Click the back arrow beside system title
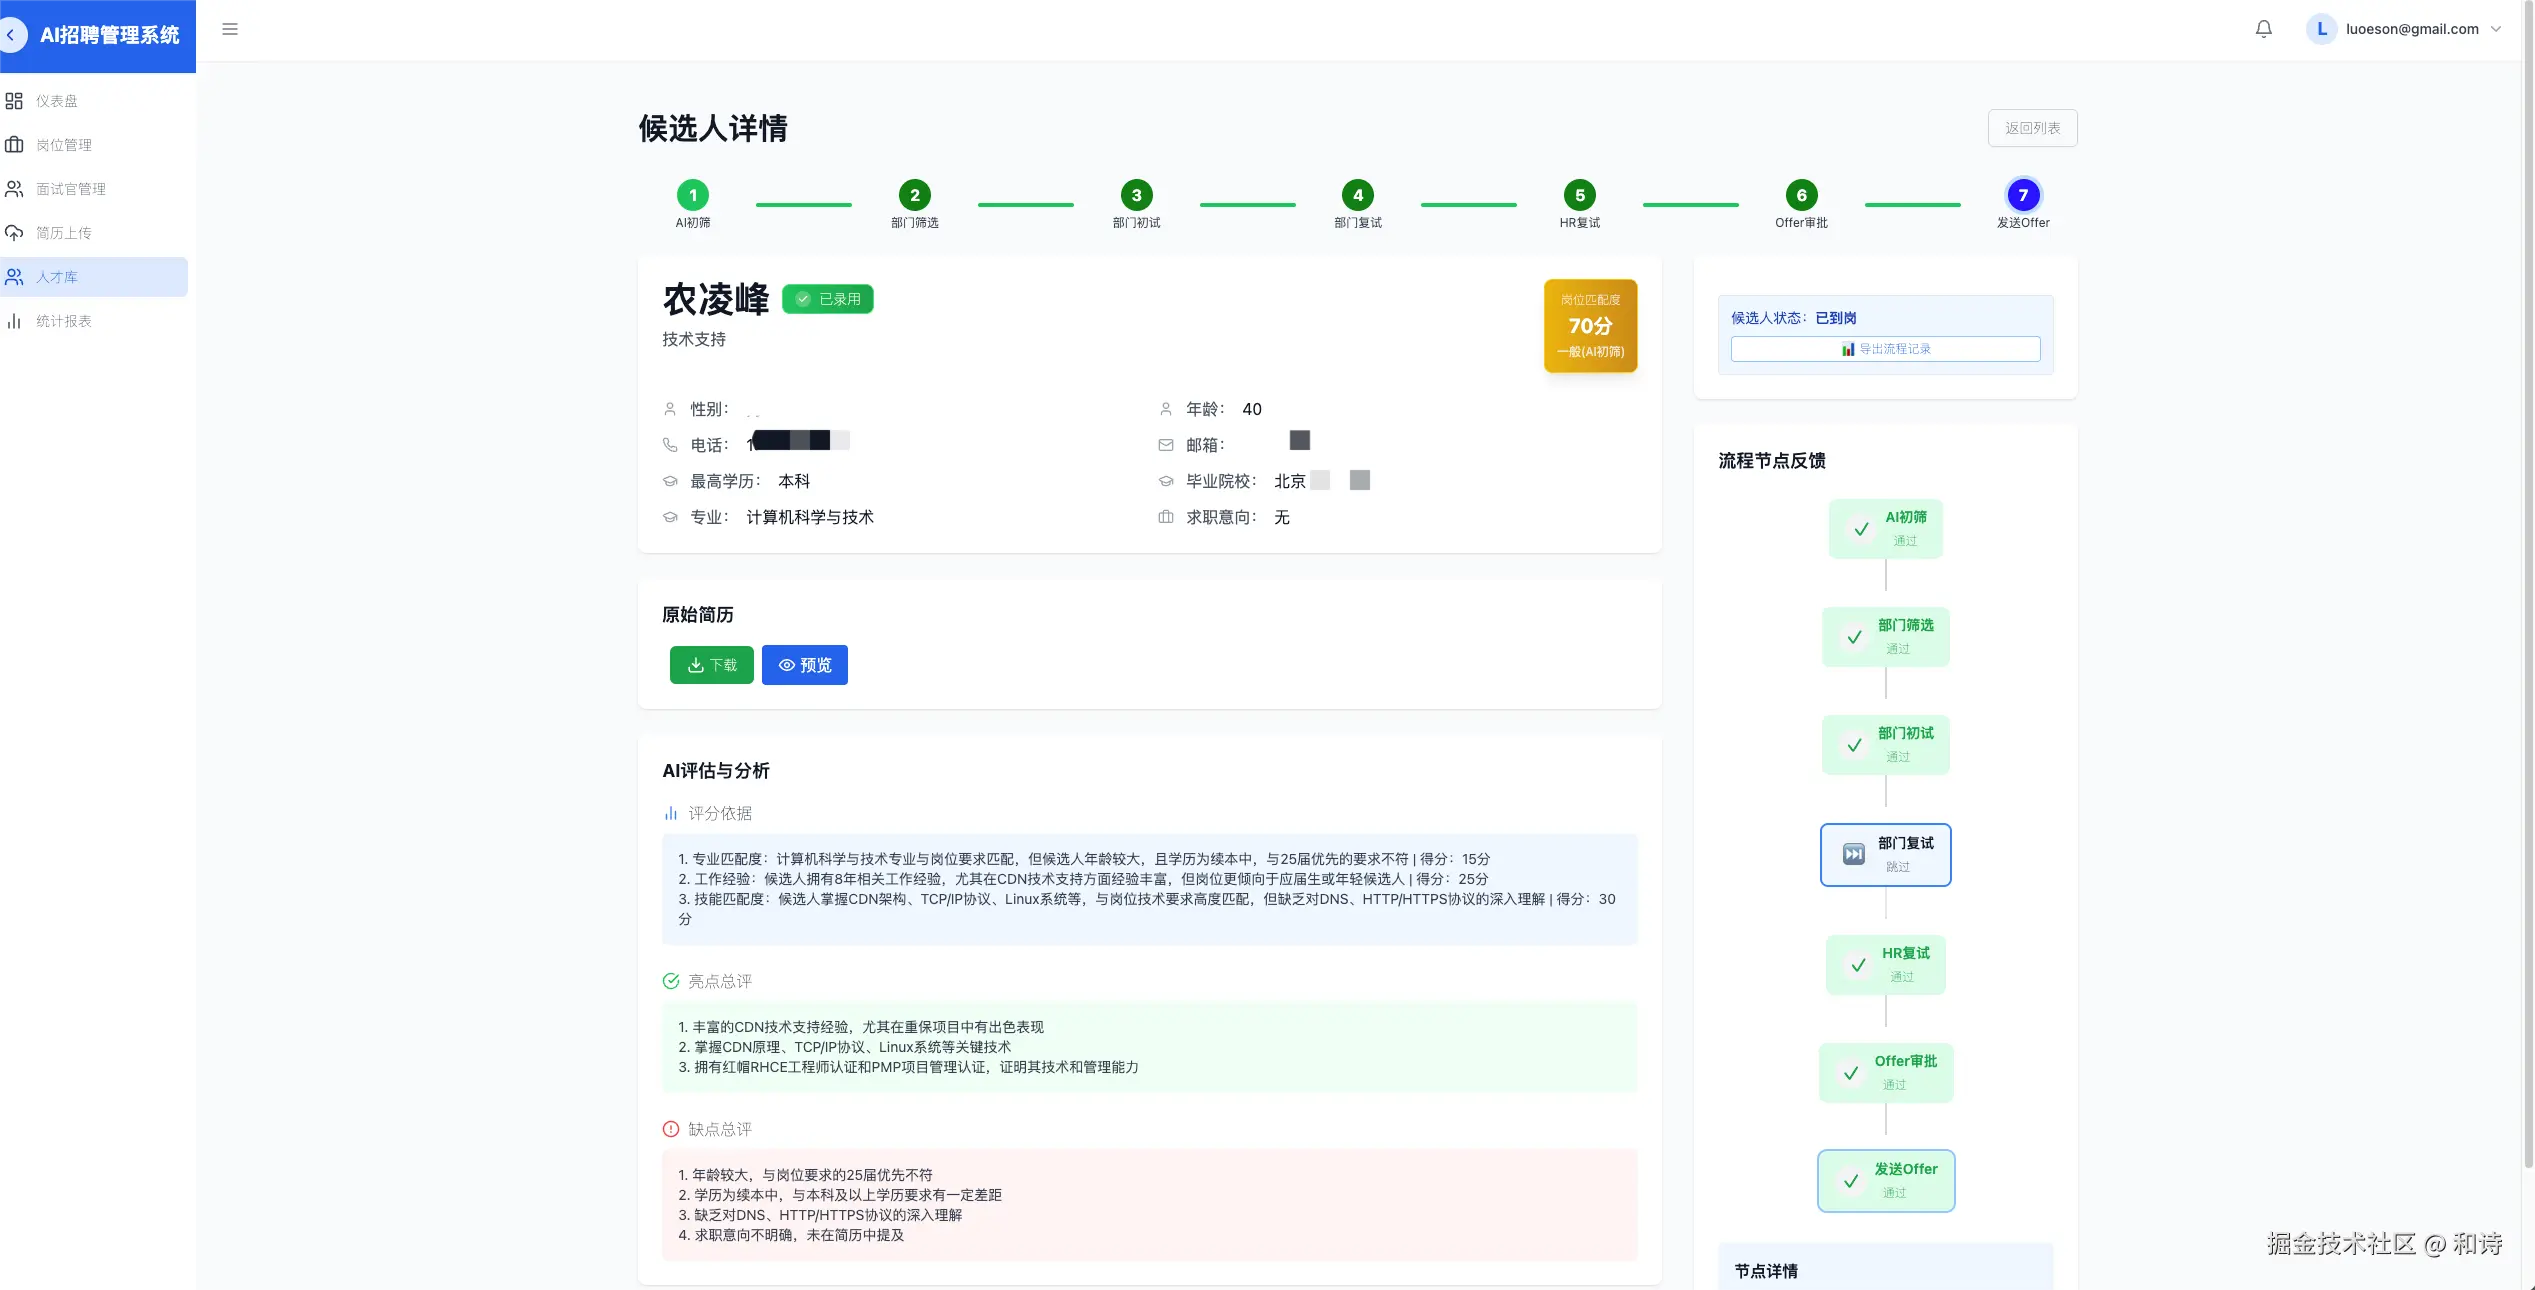 coord(11,35)
